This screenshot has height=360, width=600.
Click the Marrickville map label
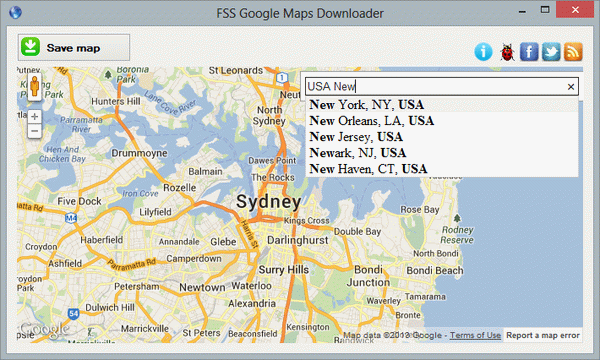coord(145,329)
